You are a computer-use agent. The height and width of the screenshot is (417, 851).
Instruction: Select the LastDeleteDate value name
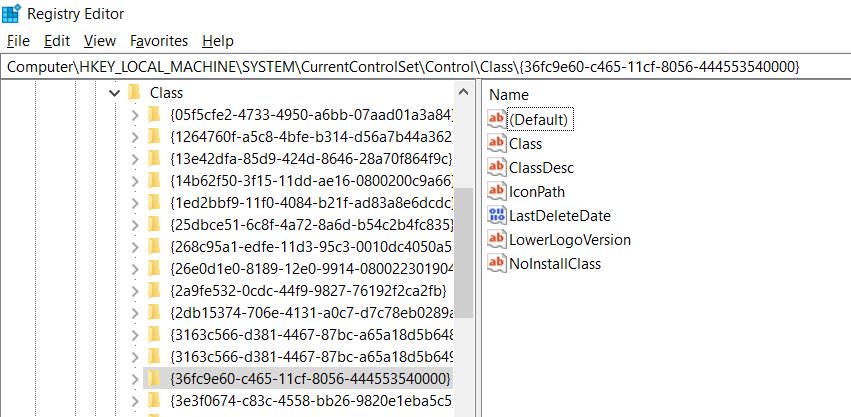pyautogui.click(x=560, y=216)
